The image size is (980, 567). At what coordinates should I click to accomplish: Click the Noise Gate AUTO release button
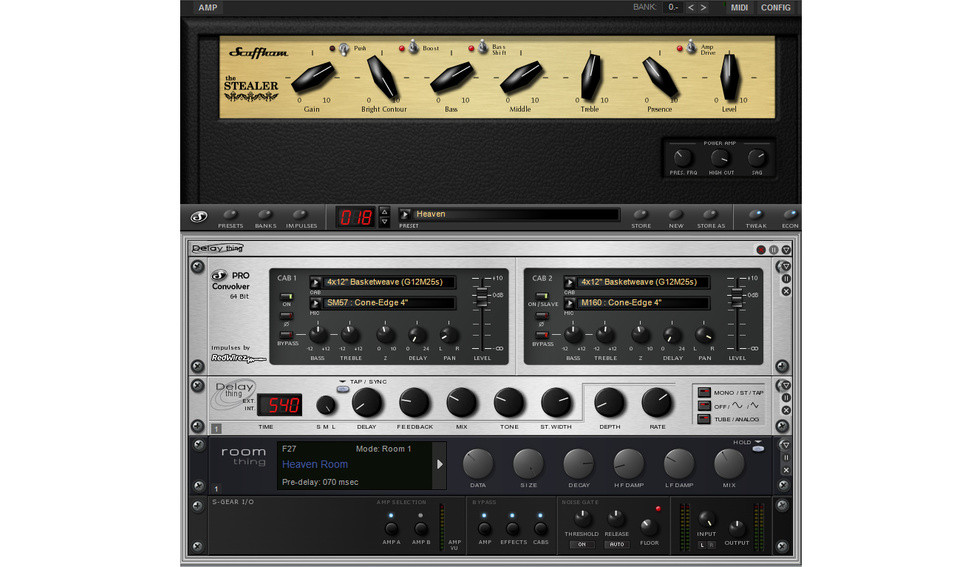coord(616,544)
